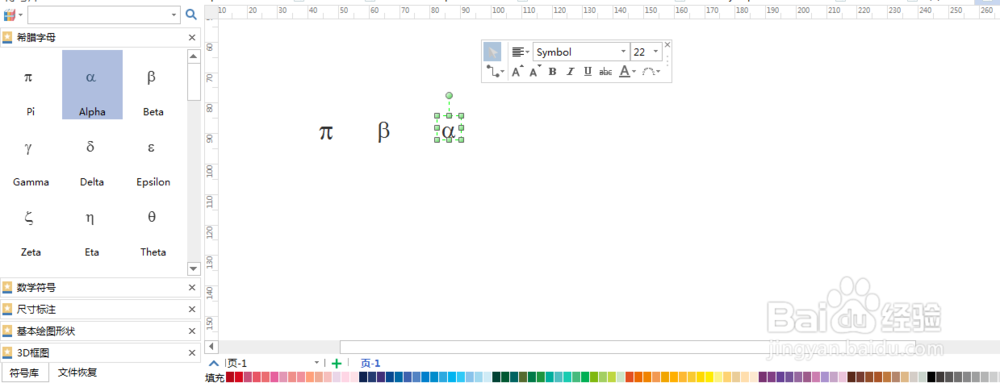This screenshot has width=1000, height=383.
Task: Select the Zeta symbol
Action: [x=30, y=225]
